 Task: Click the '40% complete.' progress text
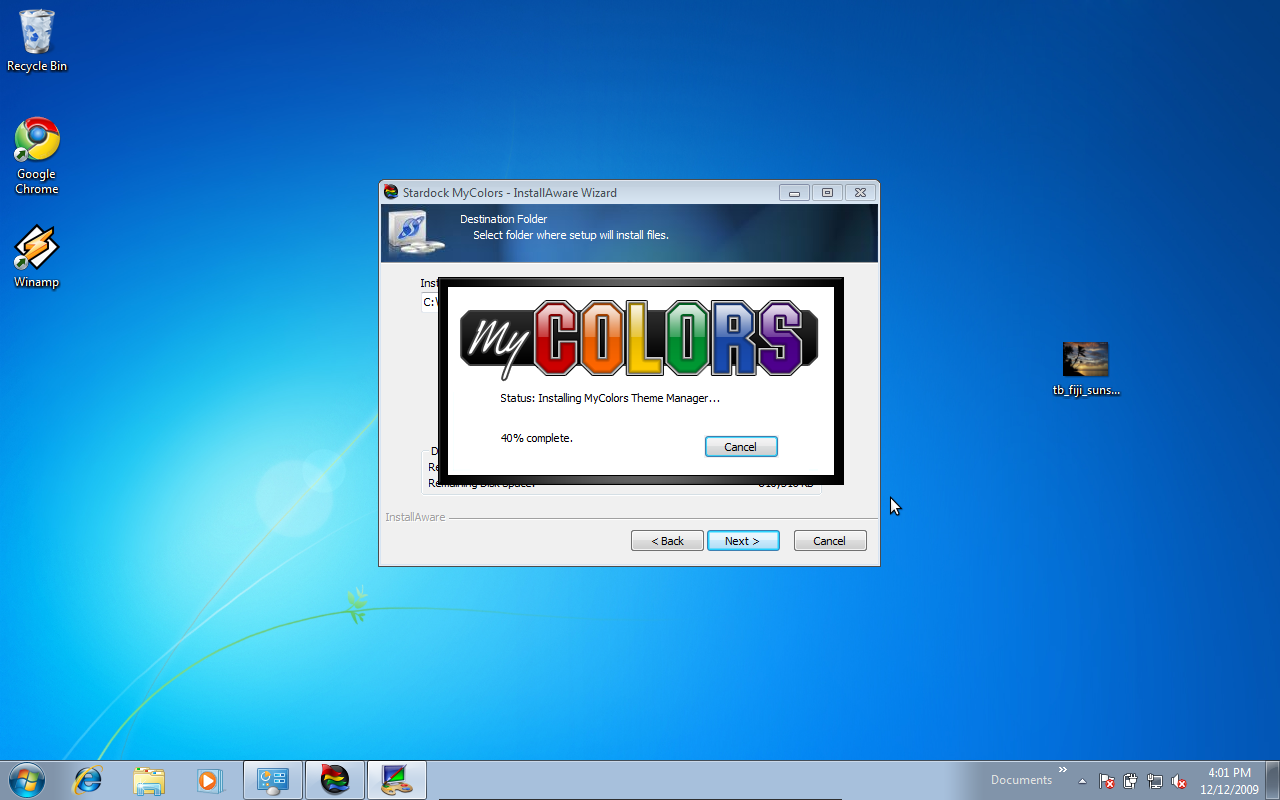click(x=537, y=438)
